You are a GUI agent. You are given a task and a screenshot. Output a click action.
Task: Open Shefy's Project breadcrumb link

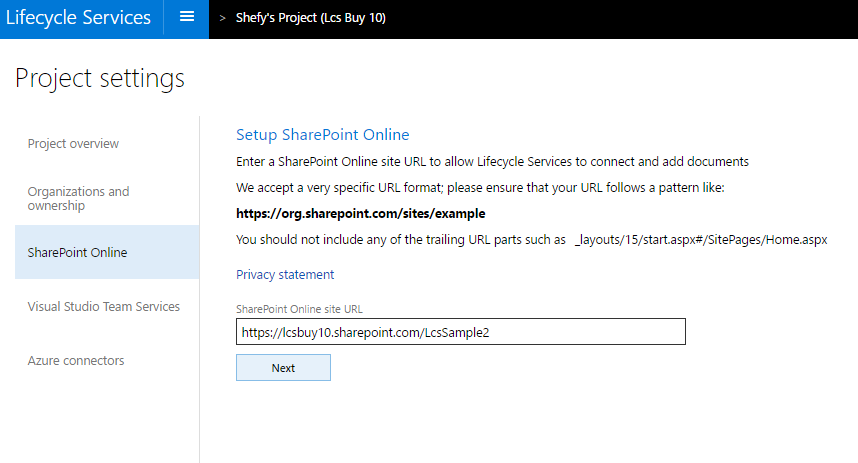point(310,18)
